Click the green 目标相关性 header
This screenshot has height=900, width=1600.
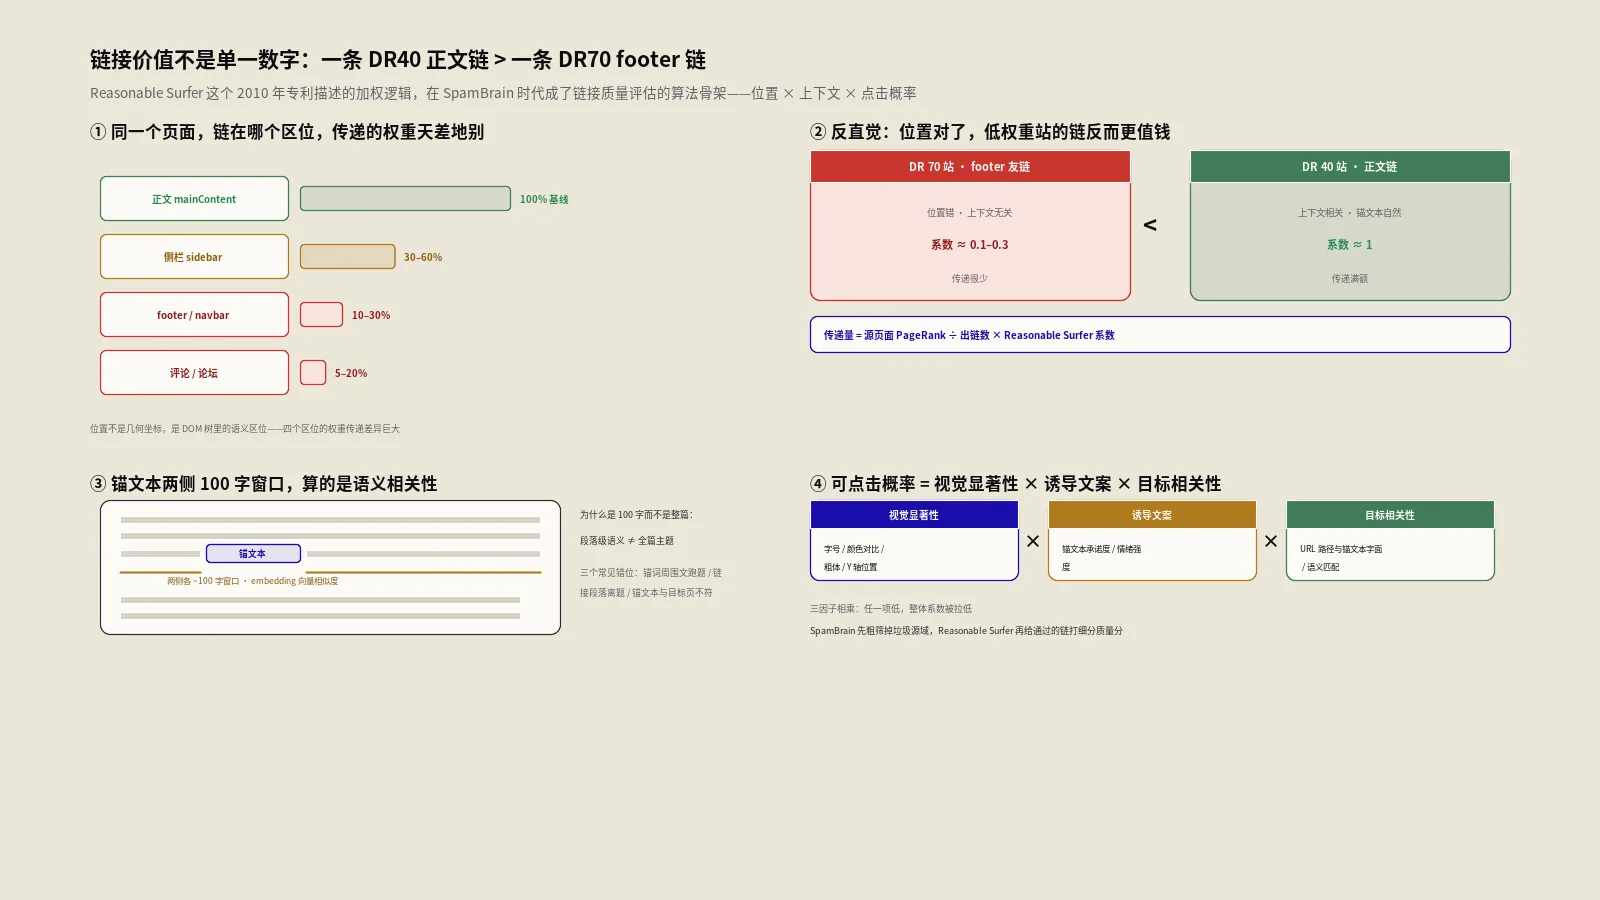click(x=1390, y=515)
